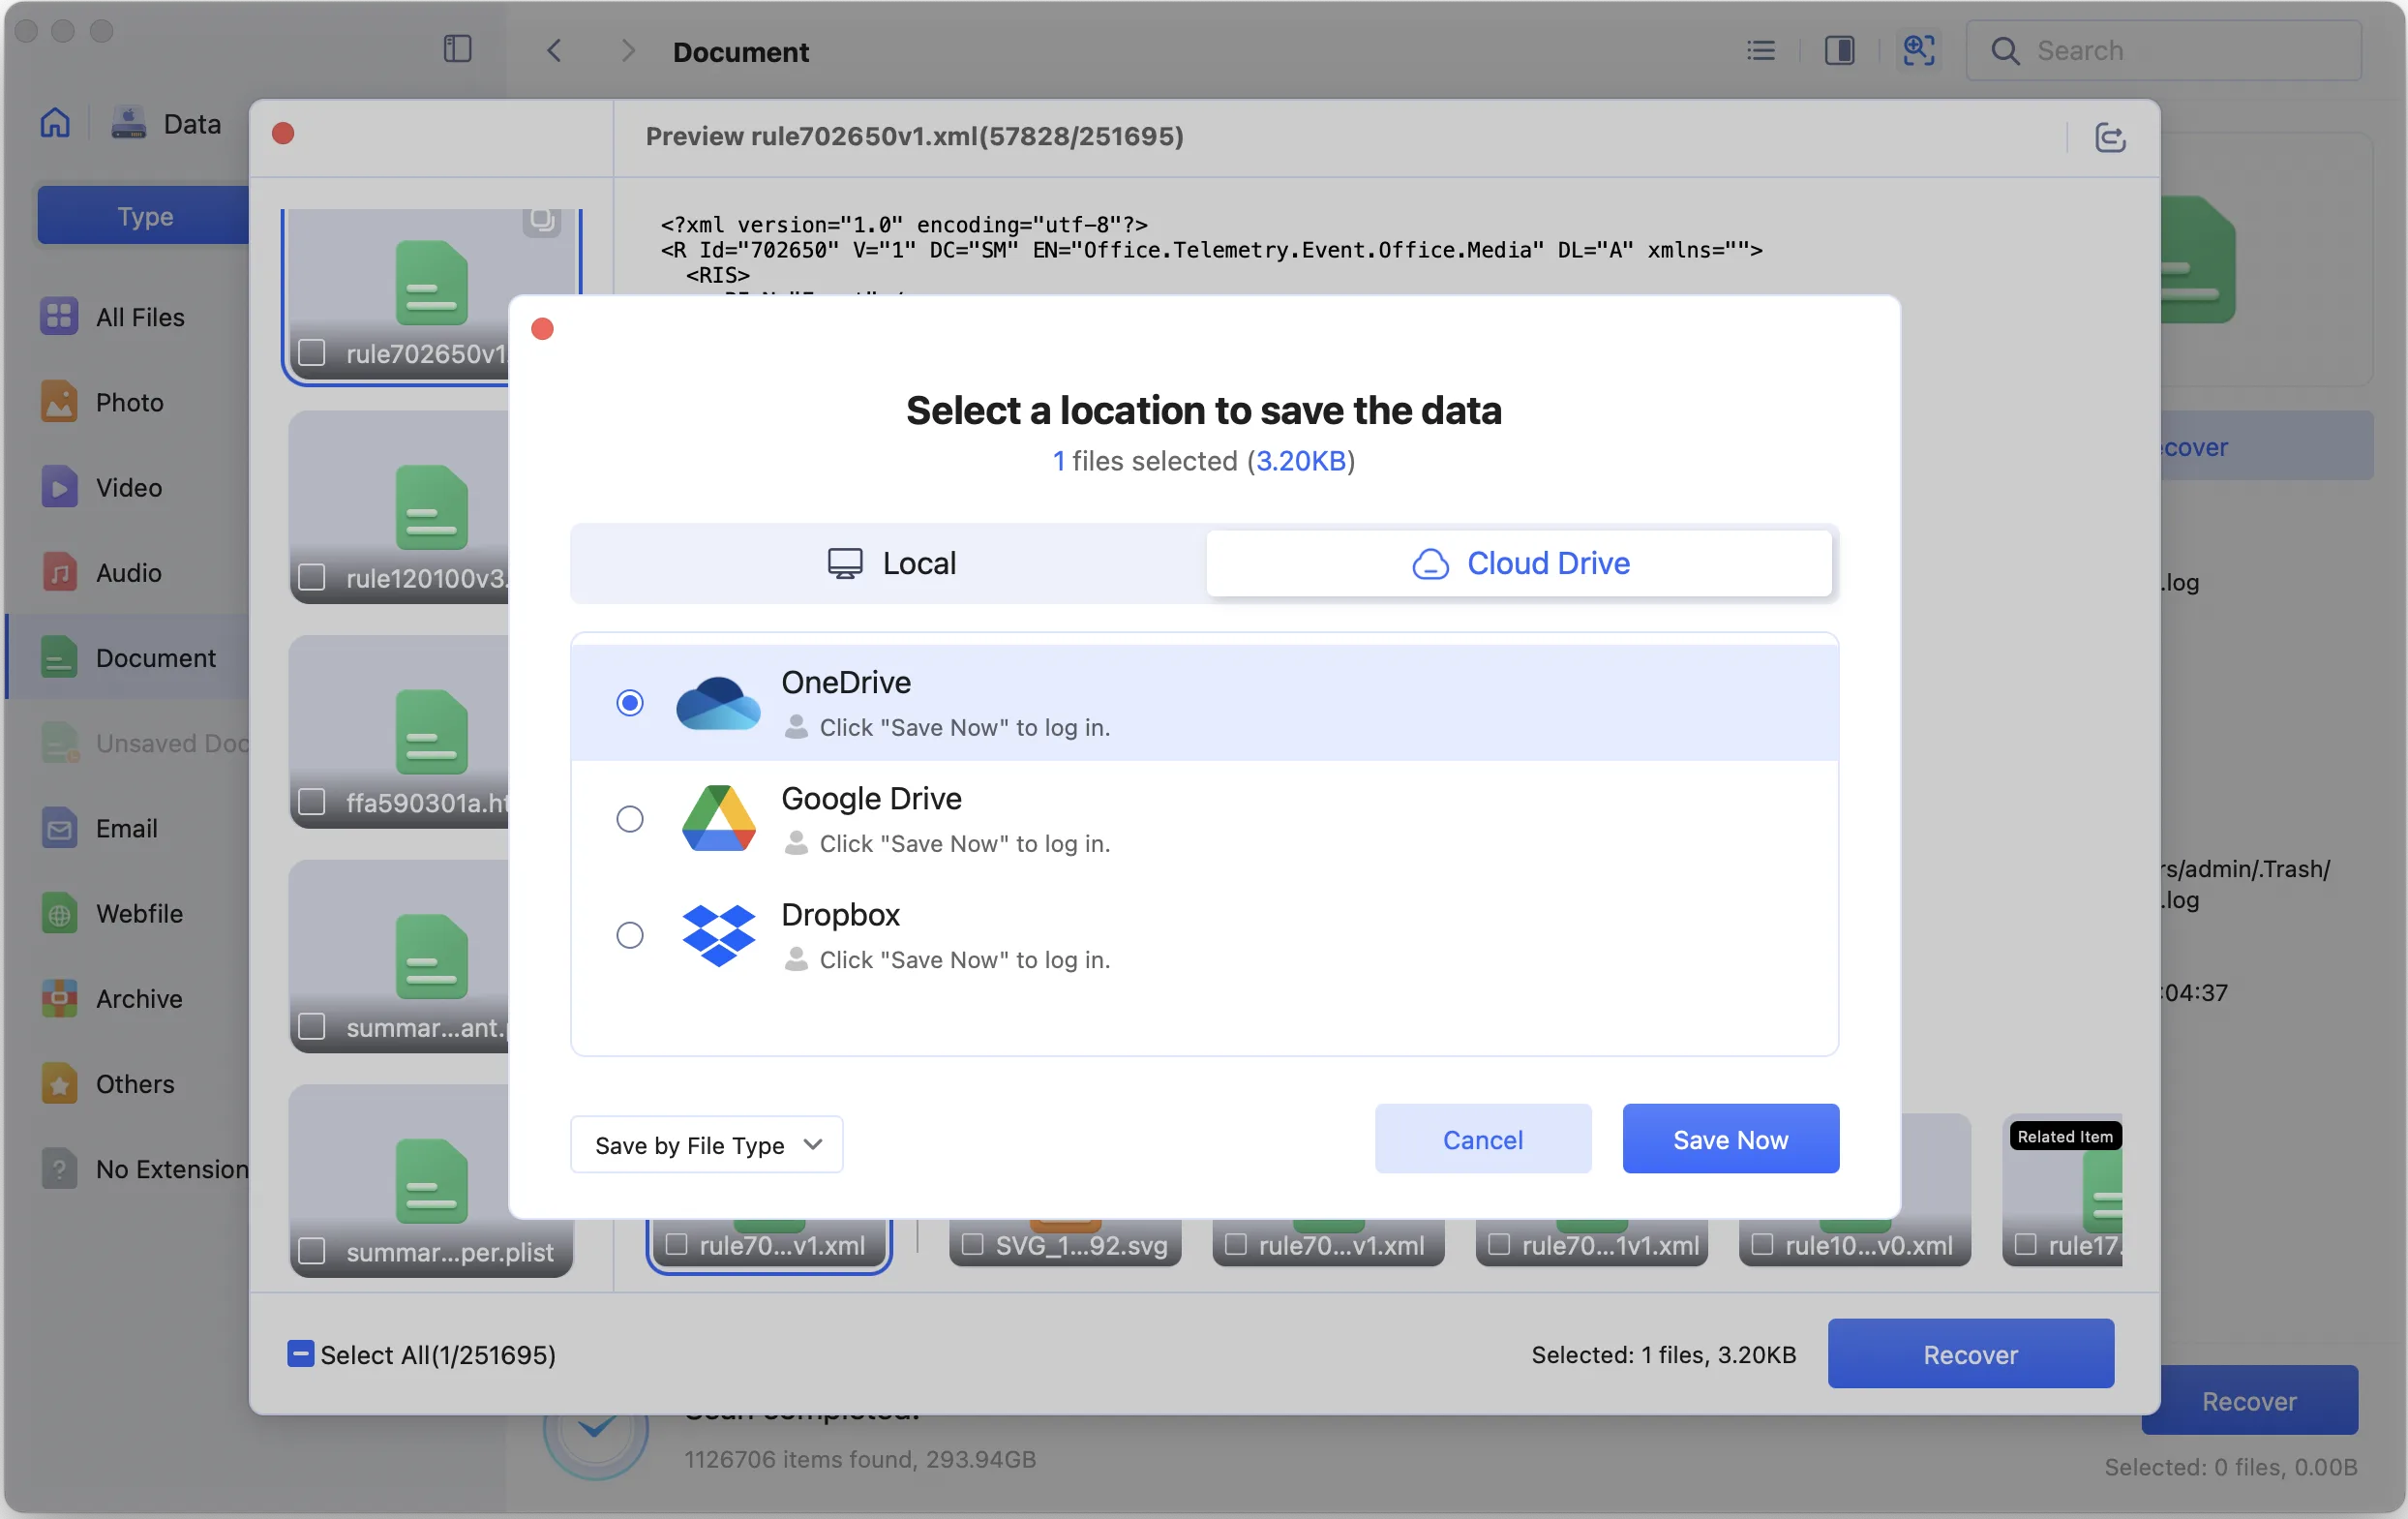Click the Home icon above the sidebar
The width and height of the screenshot is (2408, 1519).
[x=55, y=122]
